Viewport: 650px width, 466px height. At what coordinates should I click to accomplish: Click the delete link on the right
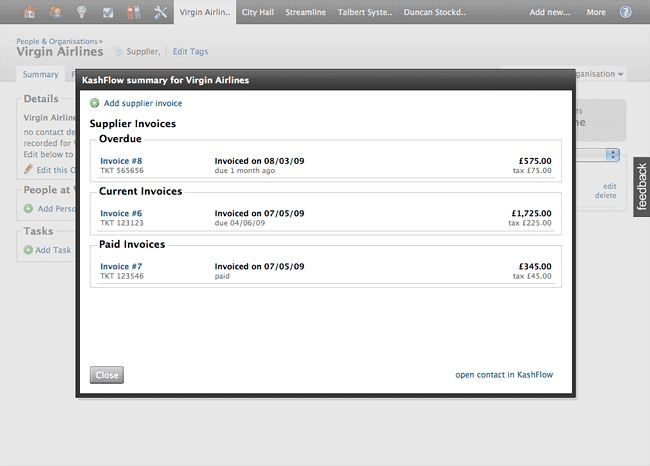pyautogui.click(x=606, y=195)
